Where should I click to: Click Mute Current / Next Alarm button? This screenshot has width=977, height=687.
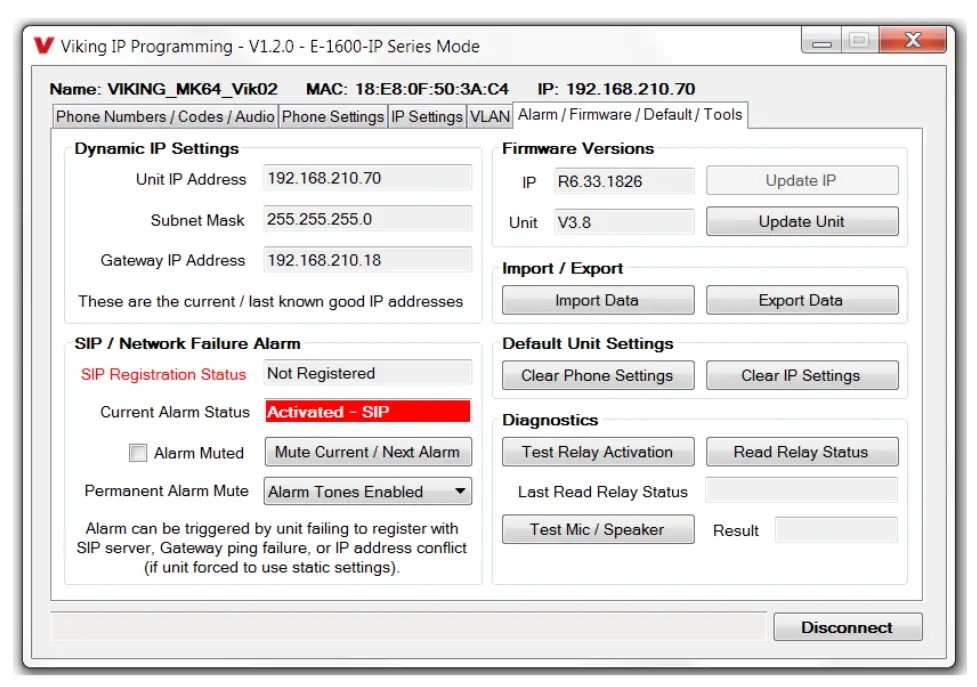[x=368, y=452]
